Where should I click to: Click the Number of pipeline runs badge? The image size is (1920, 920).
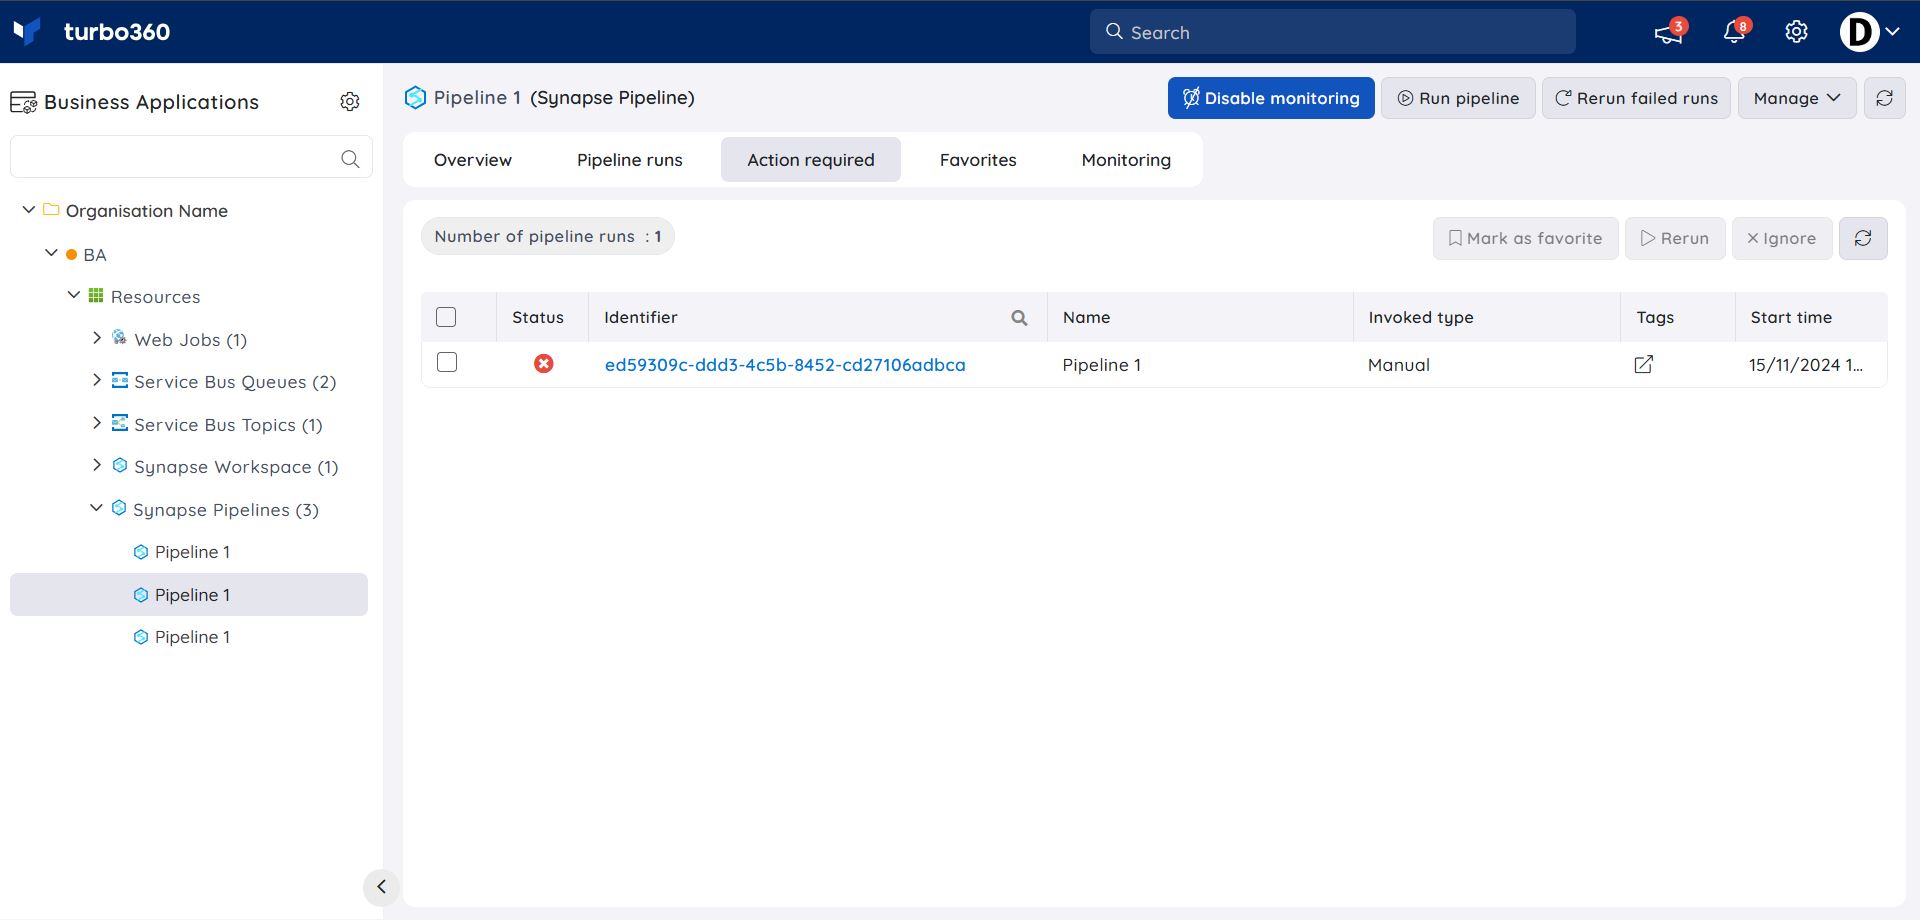pyautogui.click(x=547, y=236)
